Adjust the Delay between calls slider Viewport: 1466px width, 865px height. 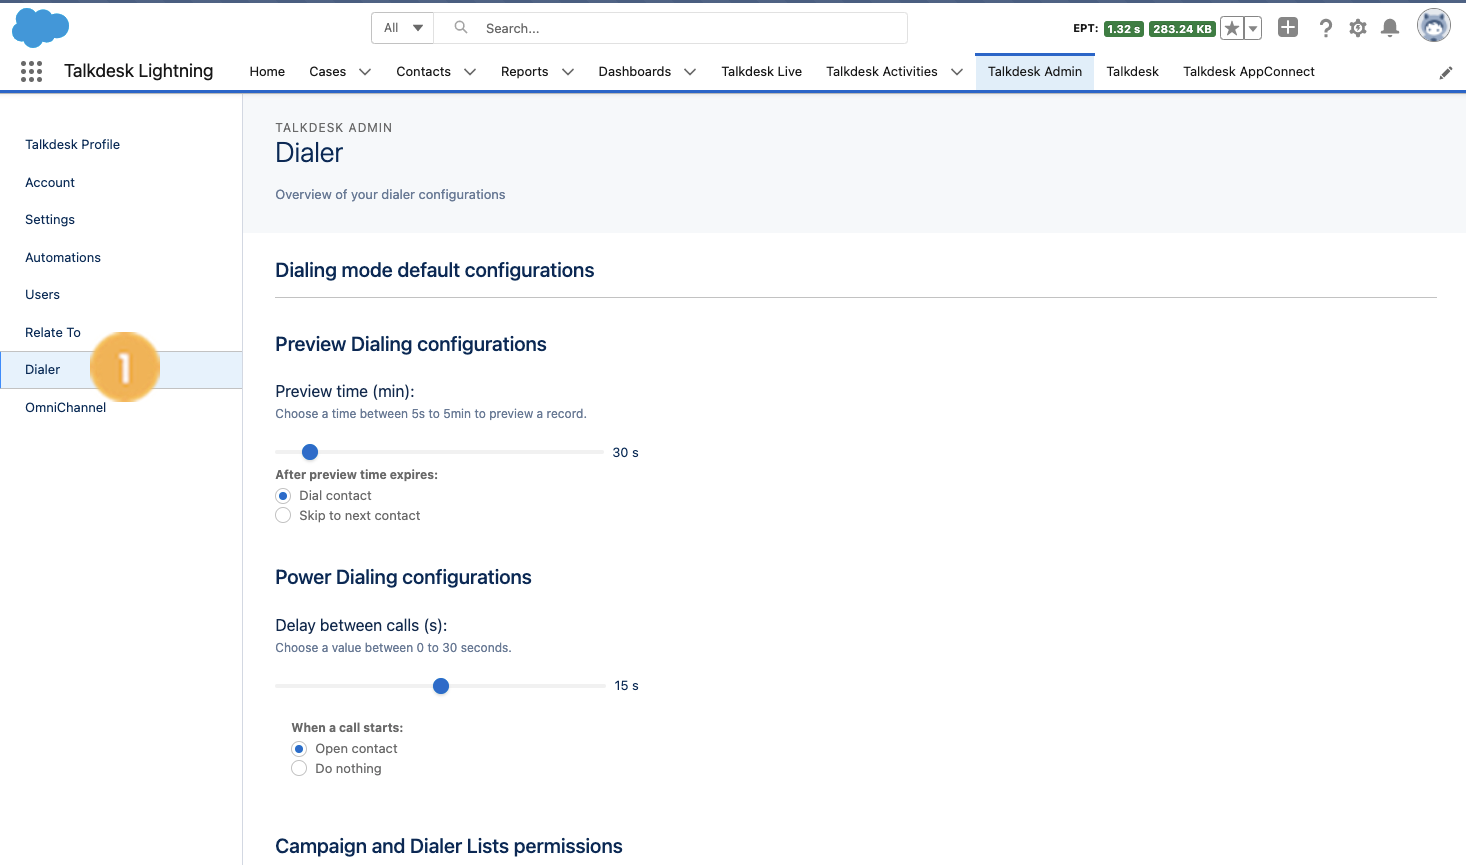coord(441,686)
